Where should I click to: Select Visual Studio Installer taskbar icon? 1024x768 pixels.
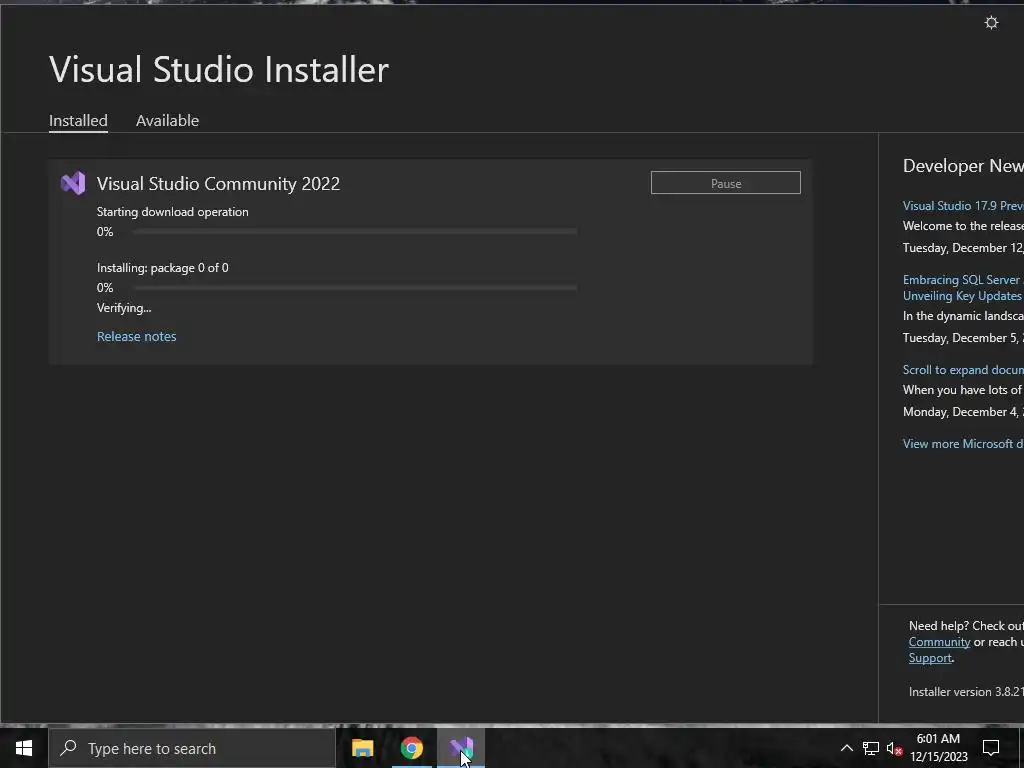pyautogui.click(x=461, y=748)
